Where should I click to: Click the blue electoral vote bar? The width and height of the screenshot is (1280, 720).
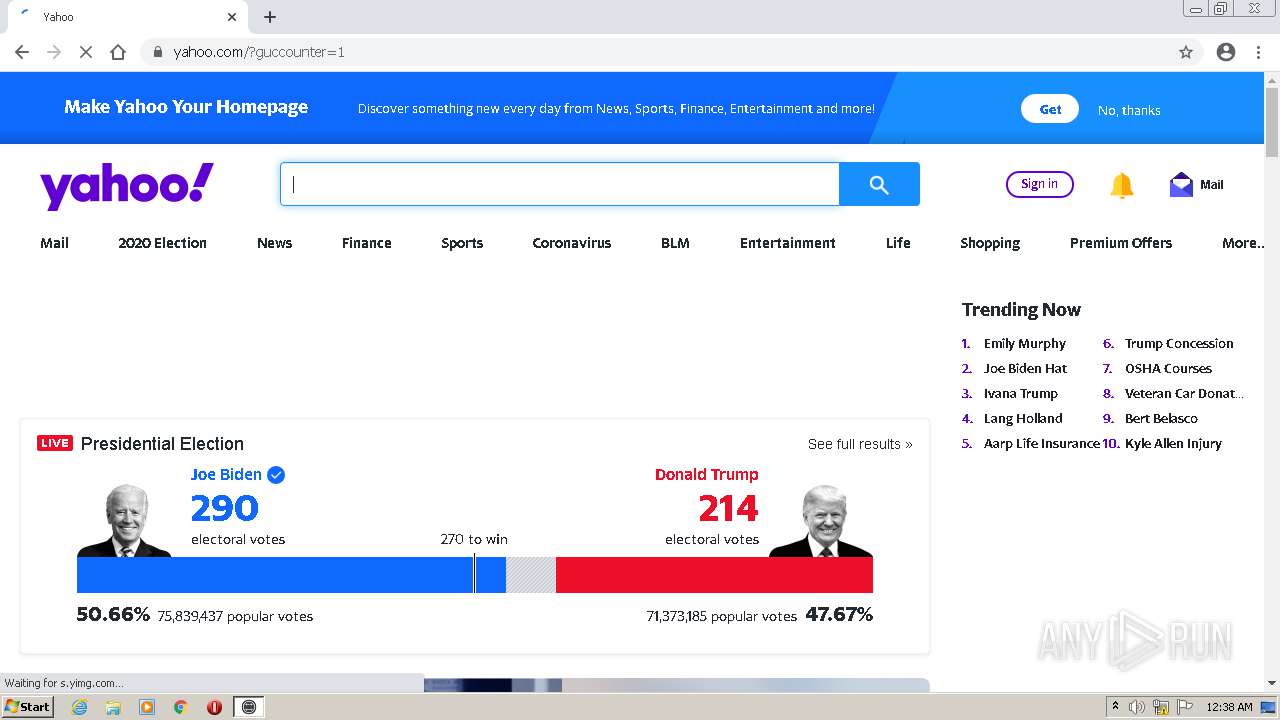tap(291, 575)
